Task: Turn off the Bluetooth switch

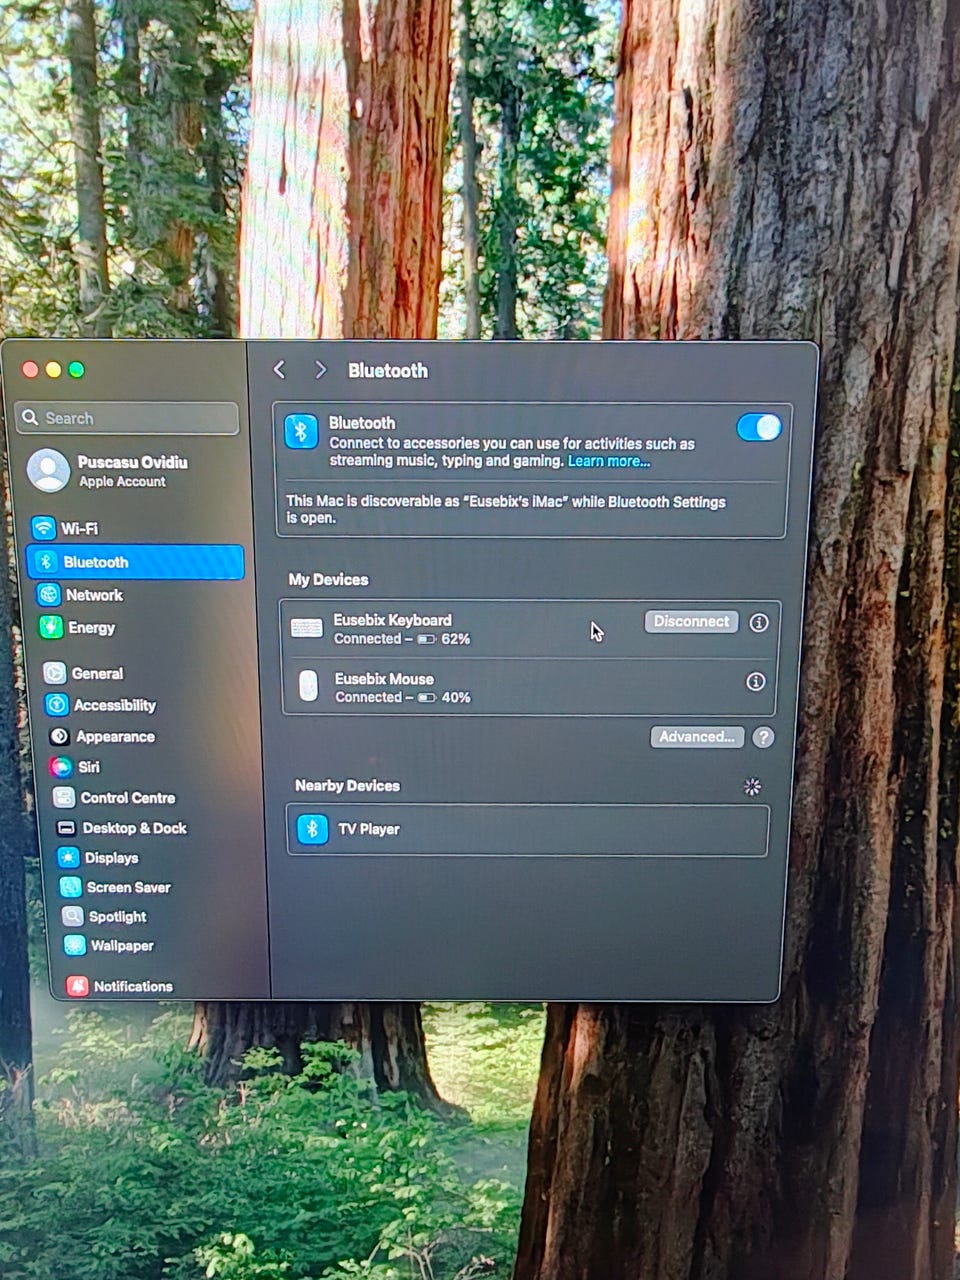Action: [x=759, y=427]
